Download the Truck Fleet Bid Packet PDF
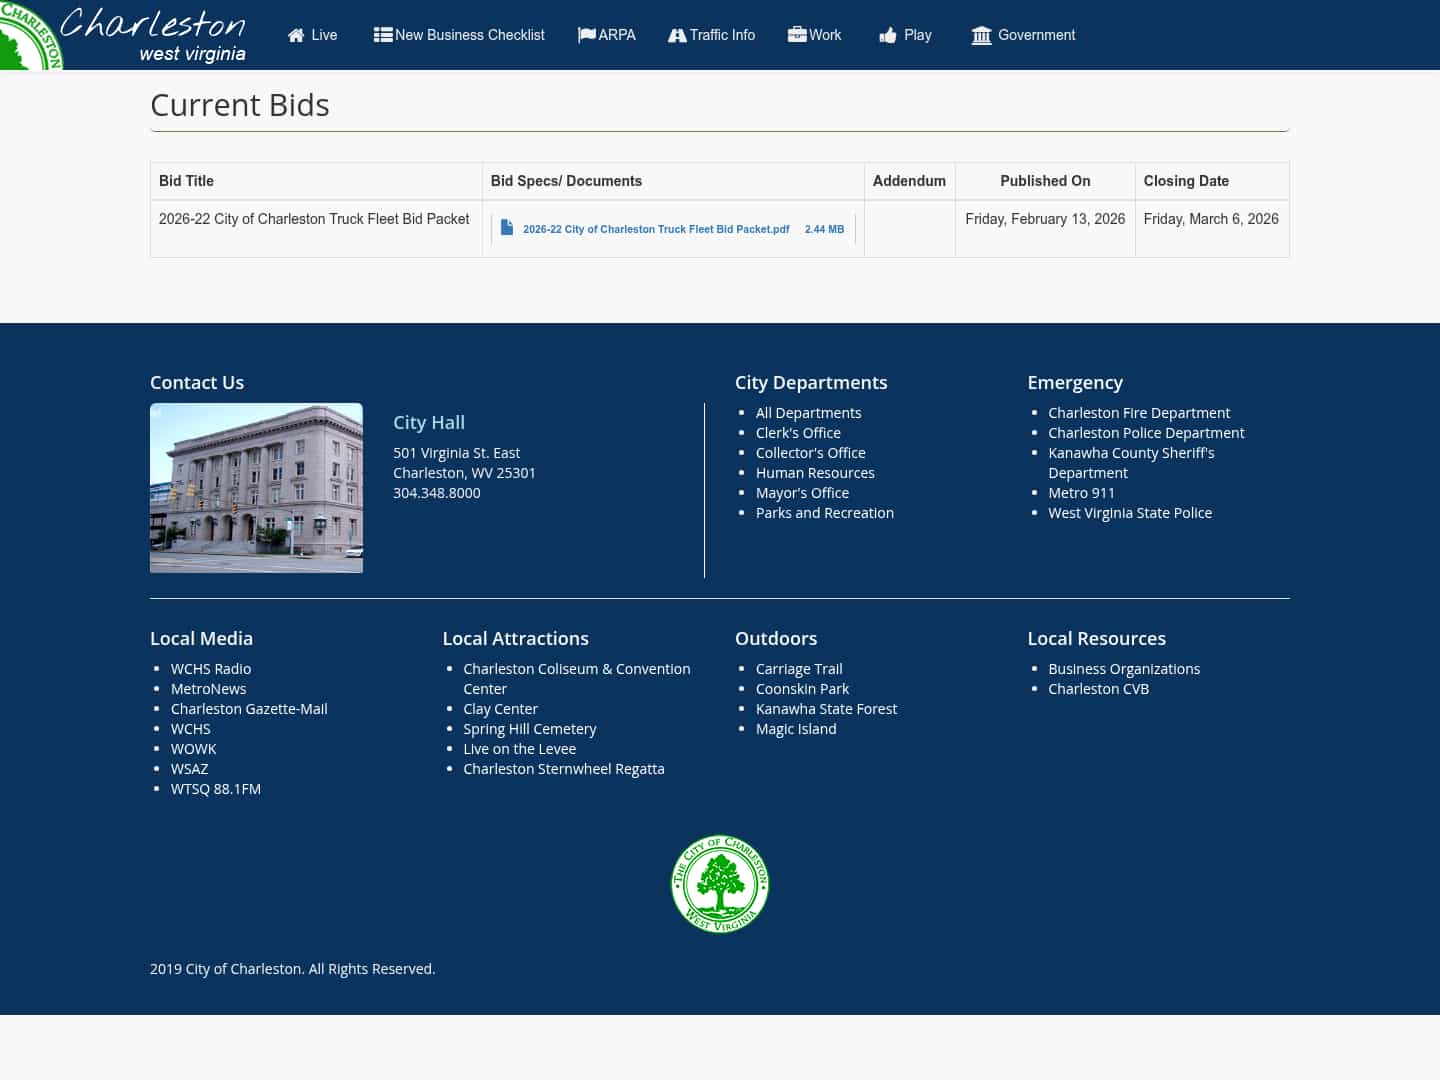This screenshot has height=1080, width=1440. point(656,229)
